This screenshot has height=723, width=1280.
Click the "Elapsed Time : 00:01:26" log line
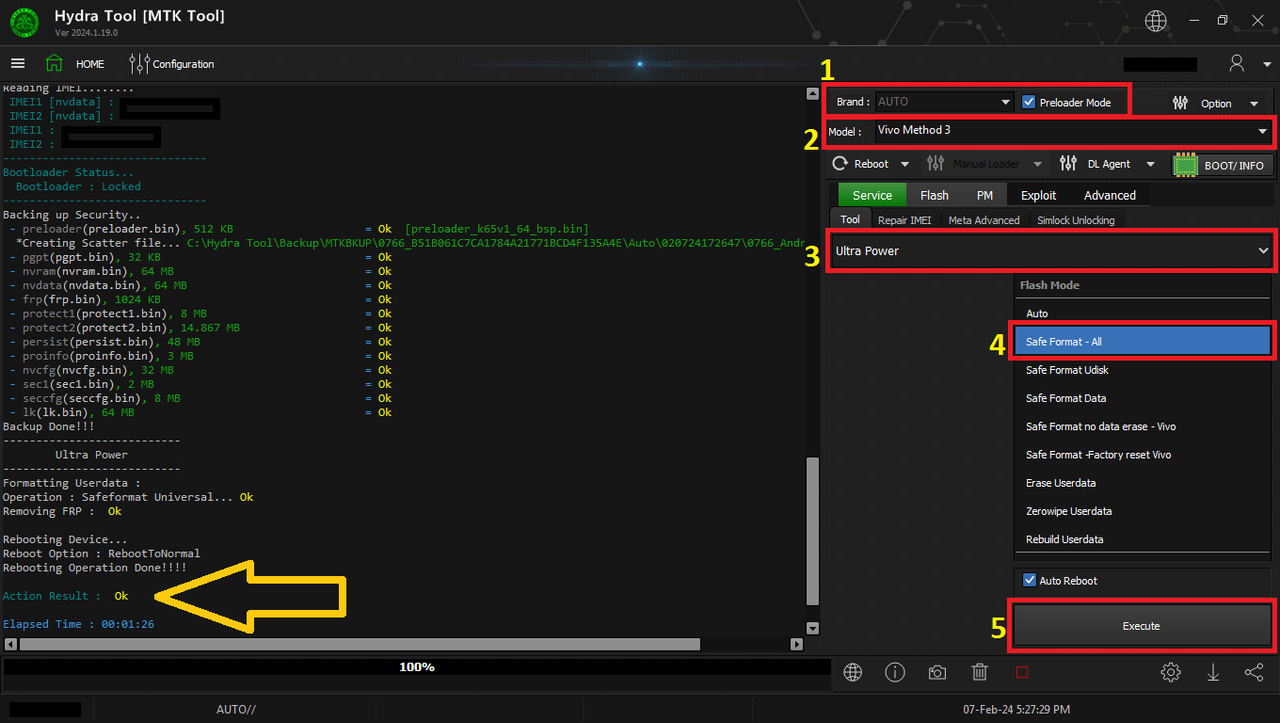tap(78, 624)
